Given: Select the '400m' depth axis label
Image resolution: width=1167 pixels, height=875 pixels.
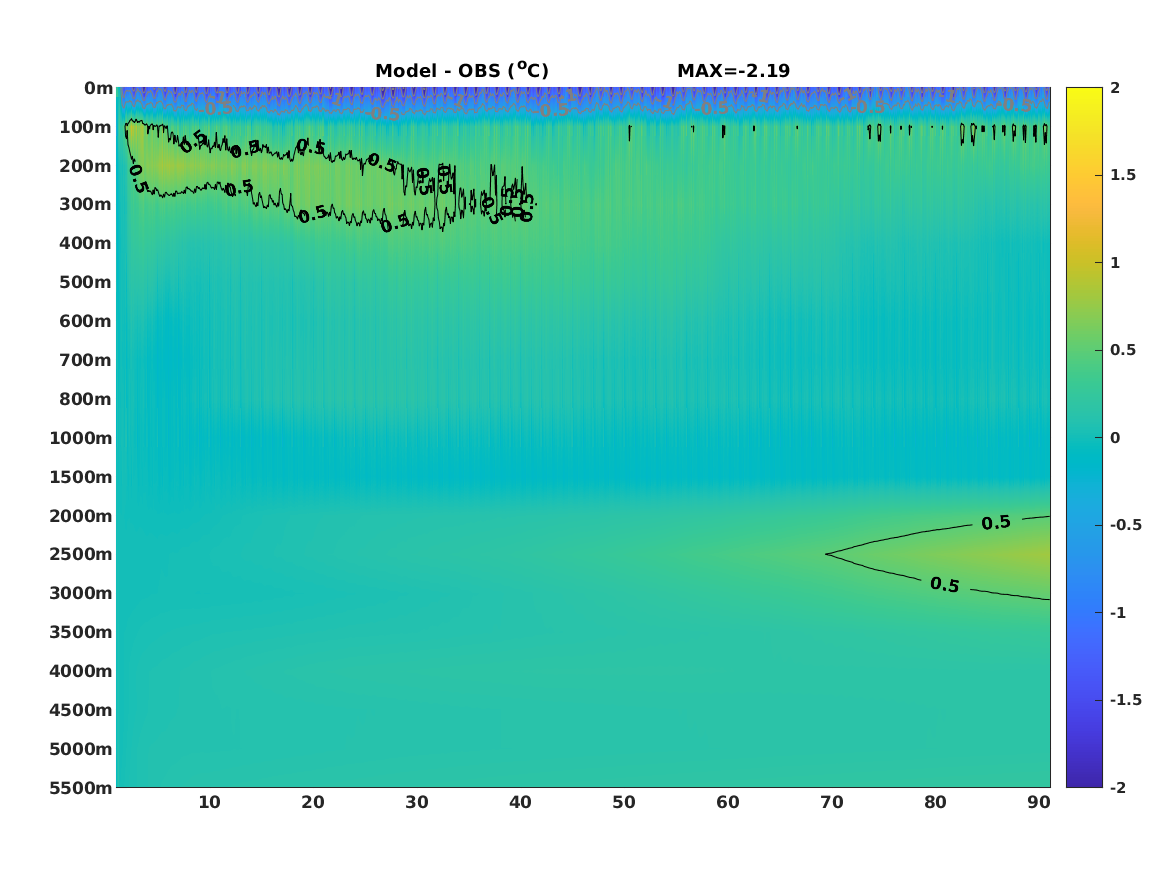Looking at the screenshot, I should click(x=86, y=243).
